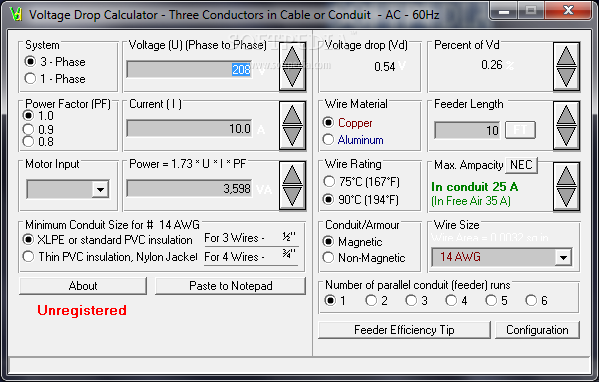Choose Magnetic conduit option
Screen dimensions: 599x382
click(352, 241)
